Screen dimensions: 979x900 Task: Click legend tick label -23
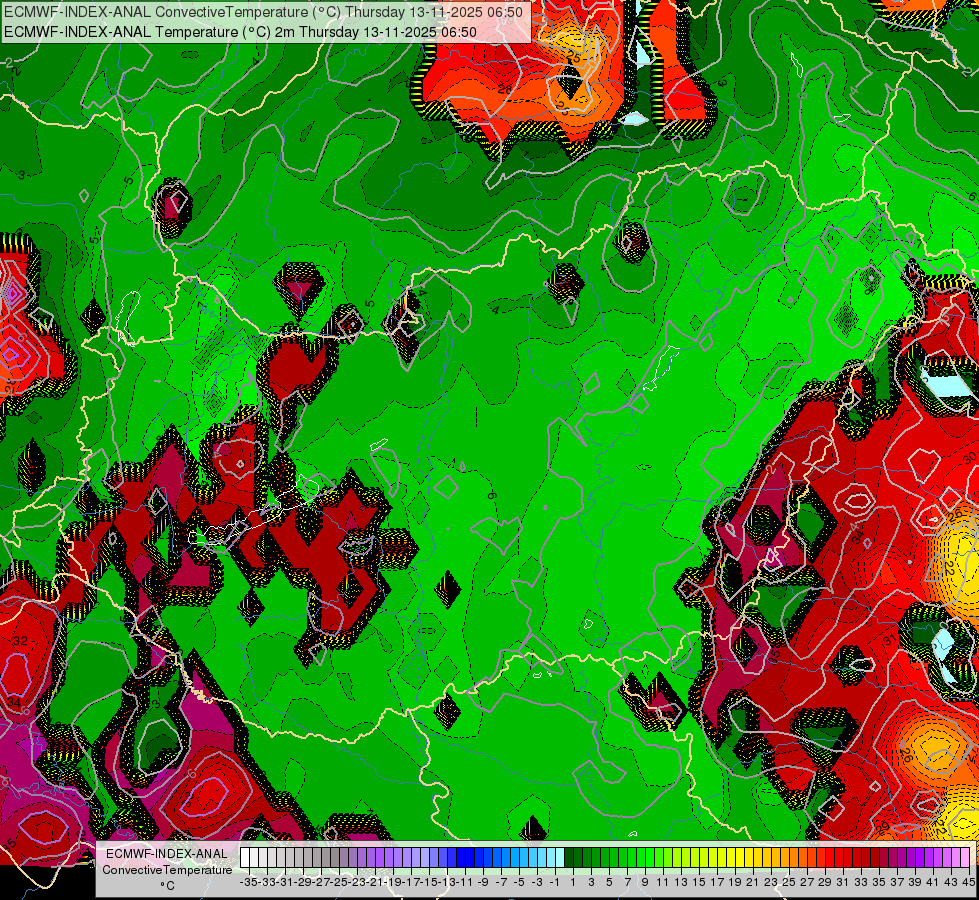point(357,882)
